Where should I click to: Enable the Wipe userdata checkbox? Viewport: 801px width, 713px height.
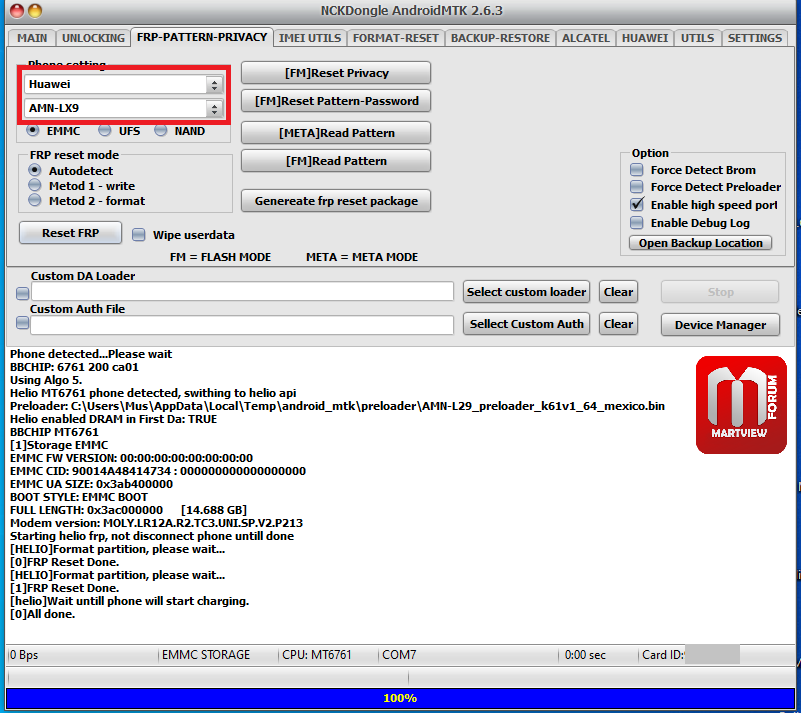pyautogui.click(x=138, y=234)
